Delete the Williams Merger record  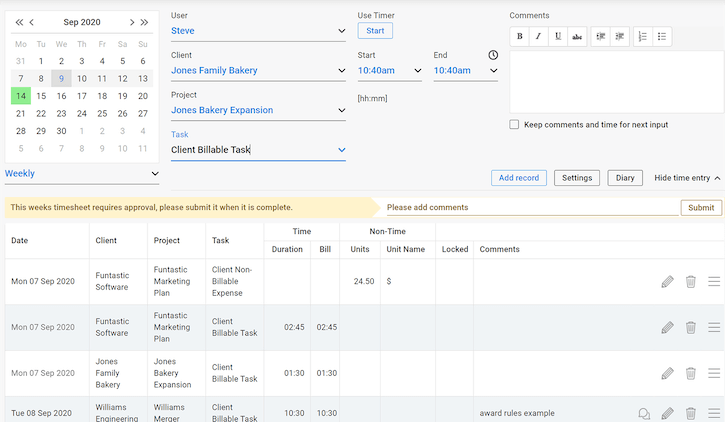point(691,413)
